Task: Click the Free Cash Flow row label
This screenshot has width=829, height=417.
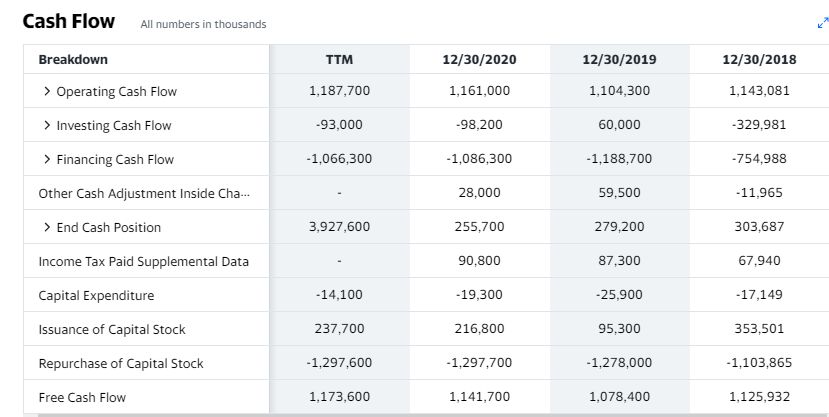Action: pos(82,397)
